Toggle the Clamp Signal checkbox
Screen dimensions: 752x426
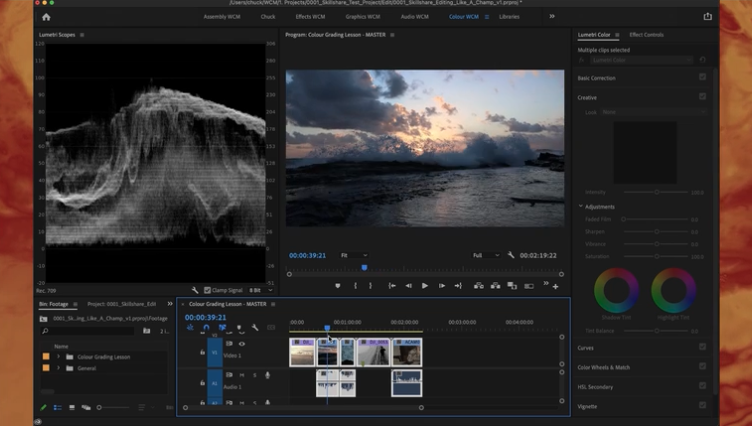(x=208, y=290)
